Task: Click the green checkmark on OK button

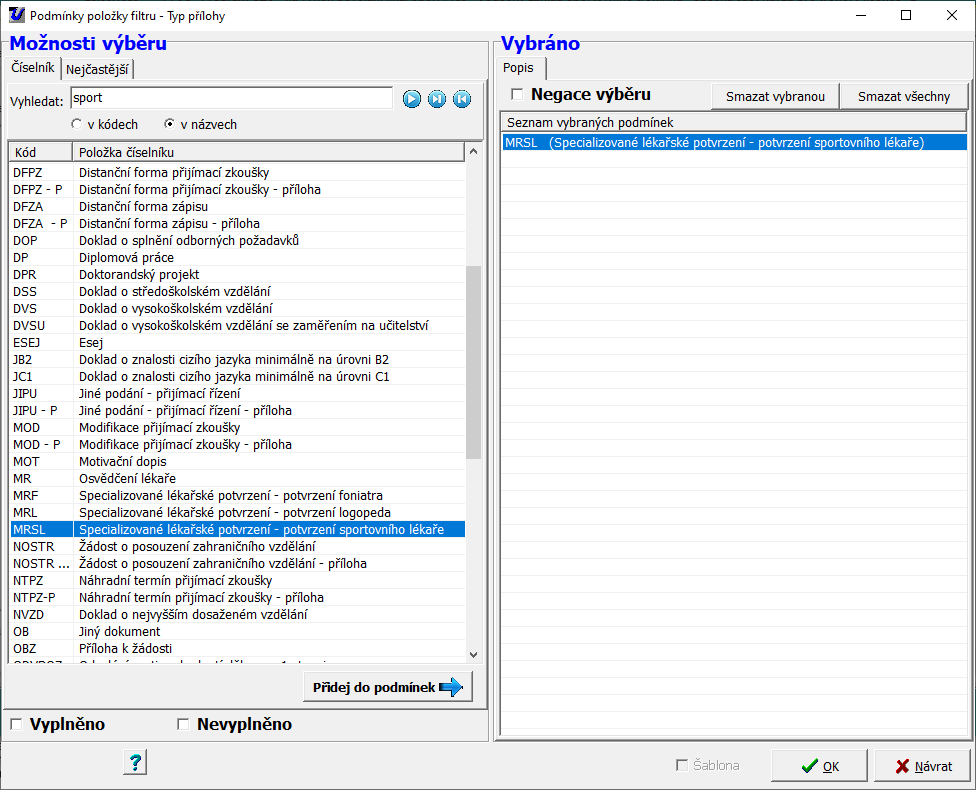Action: point(810,766)
